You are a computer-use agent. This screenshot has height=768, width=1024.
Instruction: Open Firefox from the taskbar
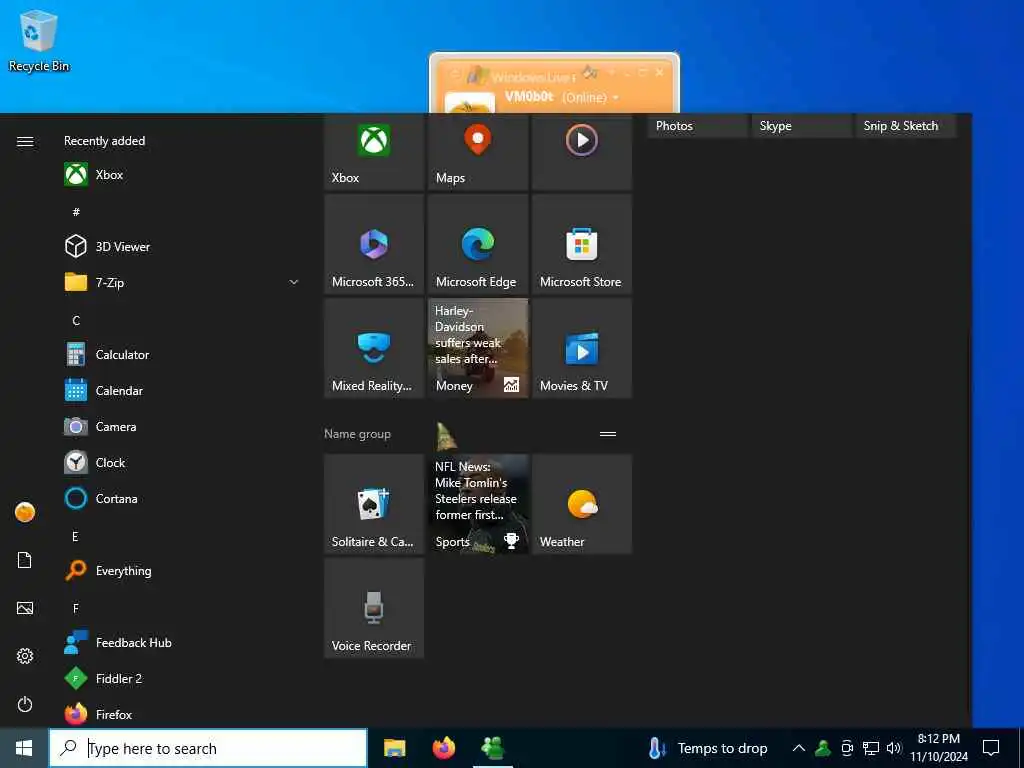[443, 748]
